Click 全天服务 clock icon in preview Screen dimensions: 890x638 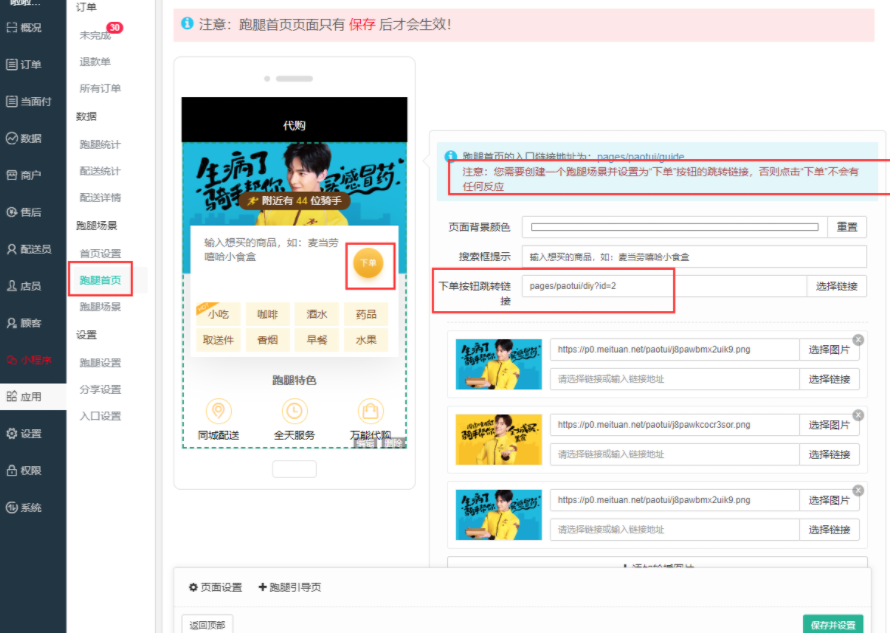click(x=294, y=410)
